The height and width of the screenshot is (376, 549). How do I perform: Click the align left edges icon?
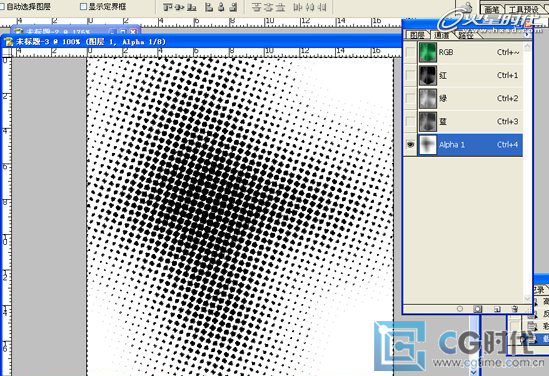click(x=209, y=7)
